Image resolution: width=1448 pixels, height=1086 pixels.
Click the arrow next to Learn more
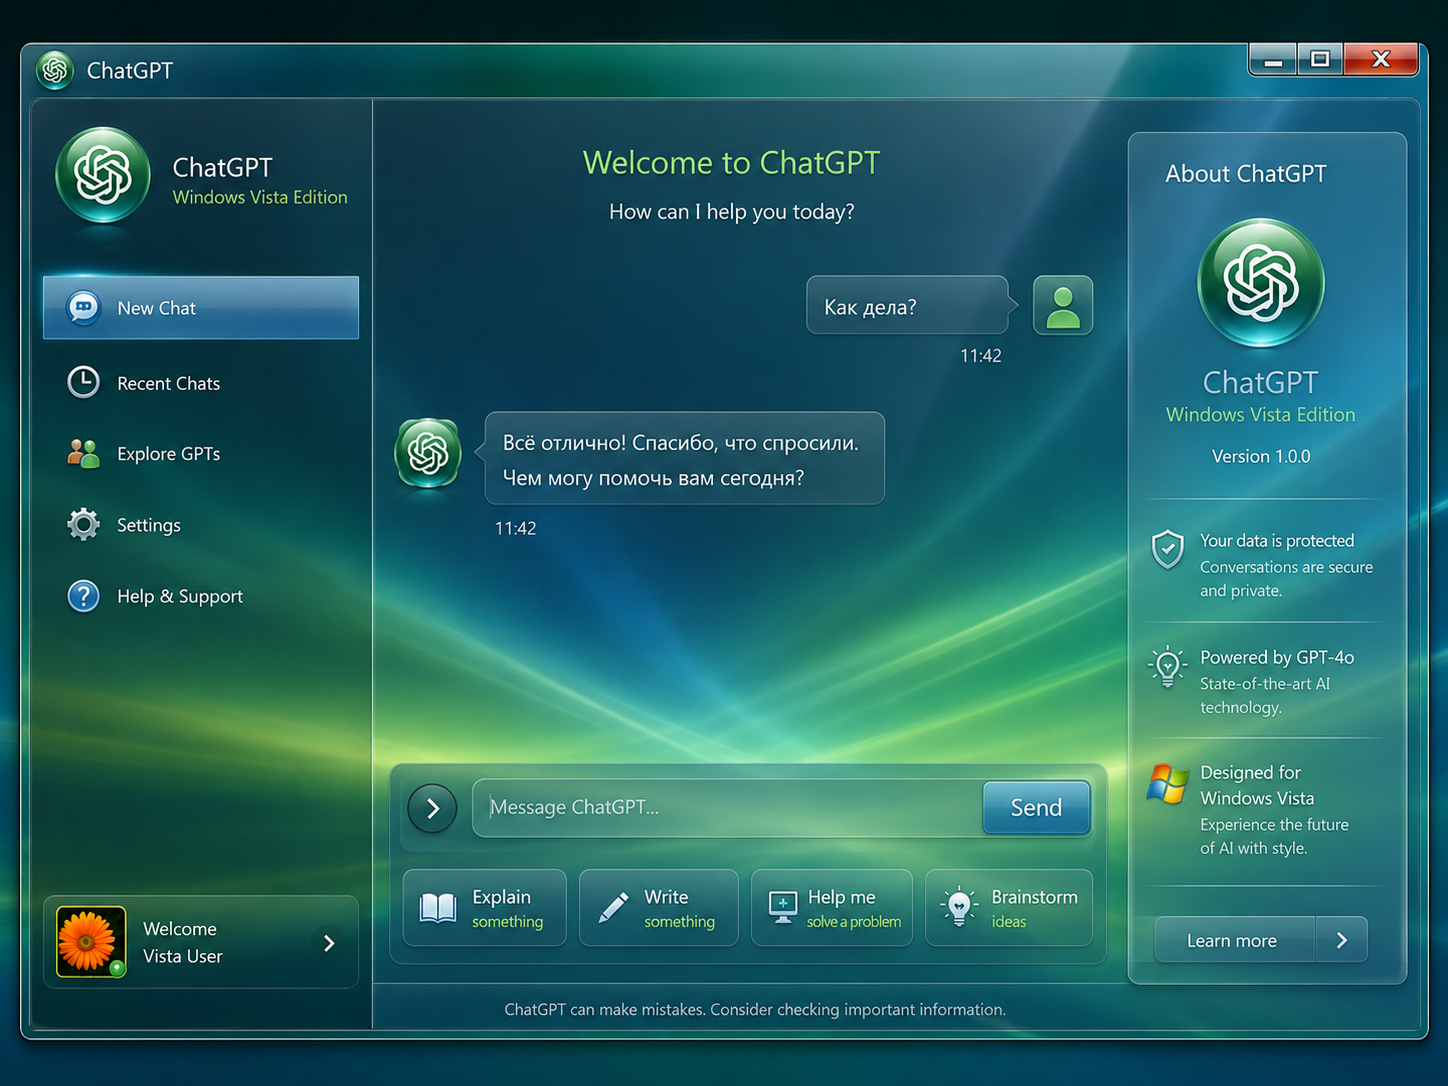[1342, 940]
